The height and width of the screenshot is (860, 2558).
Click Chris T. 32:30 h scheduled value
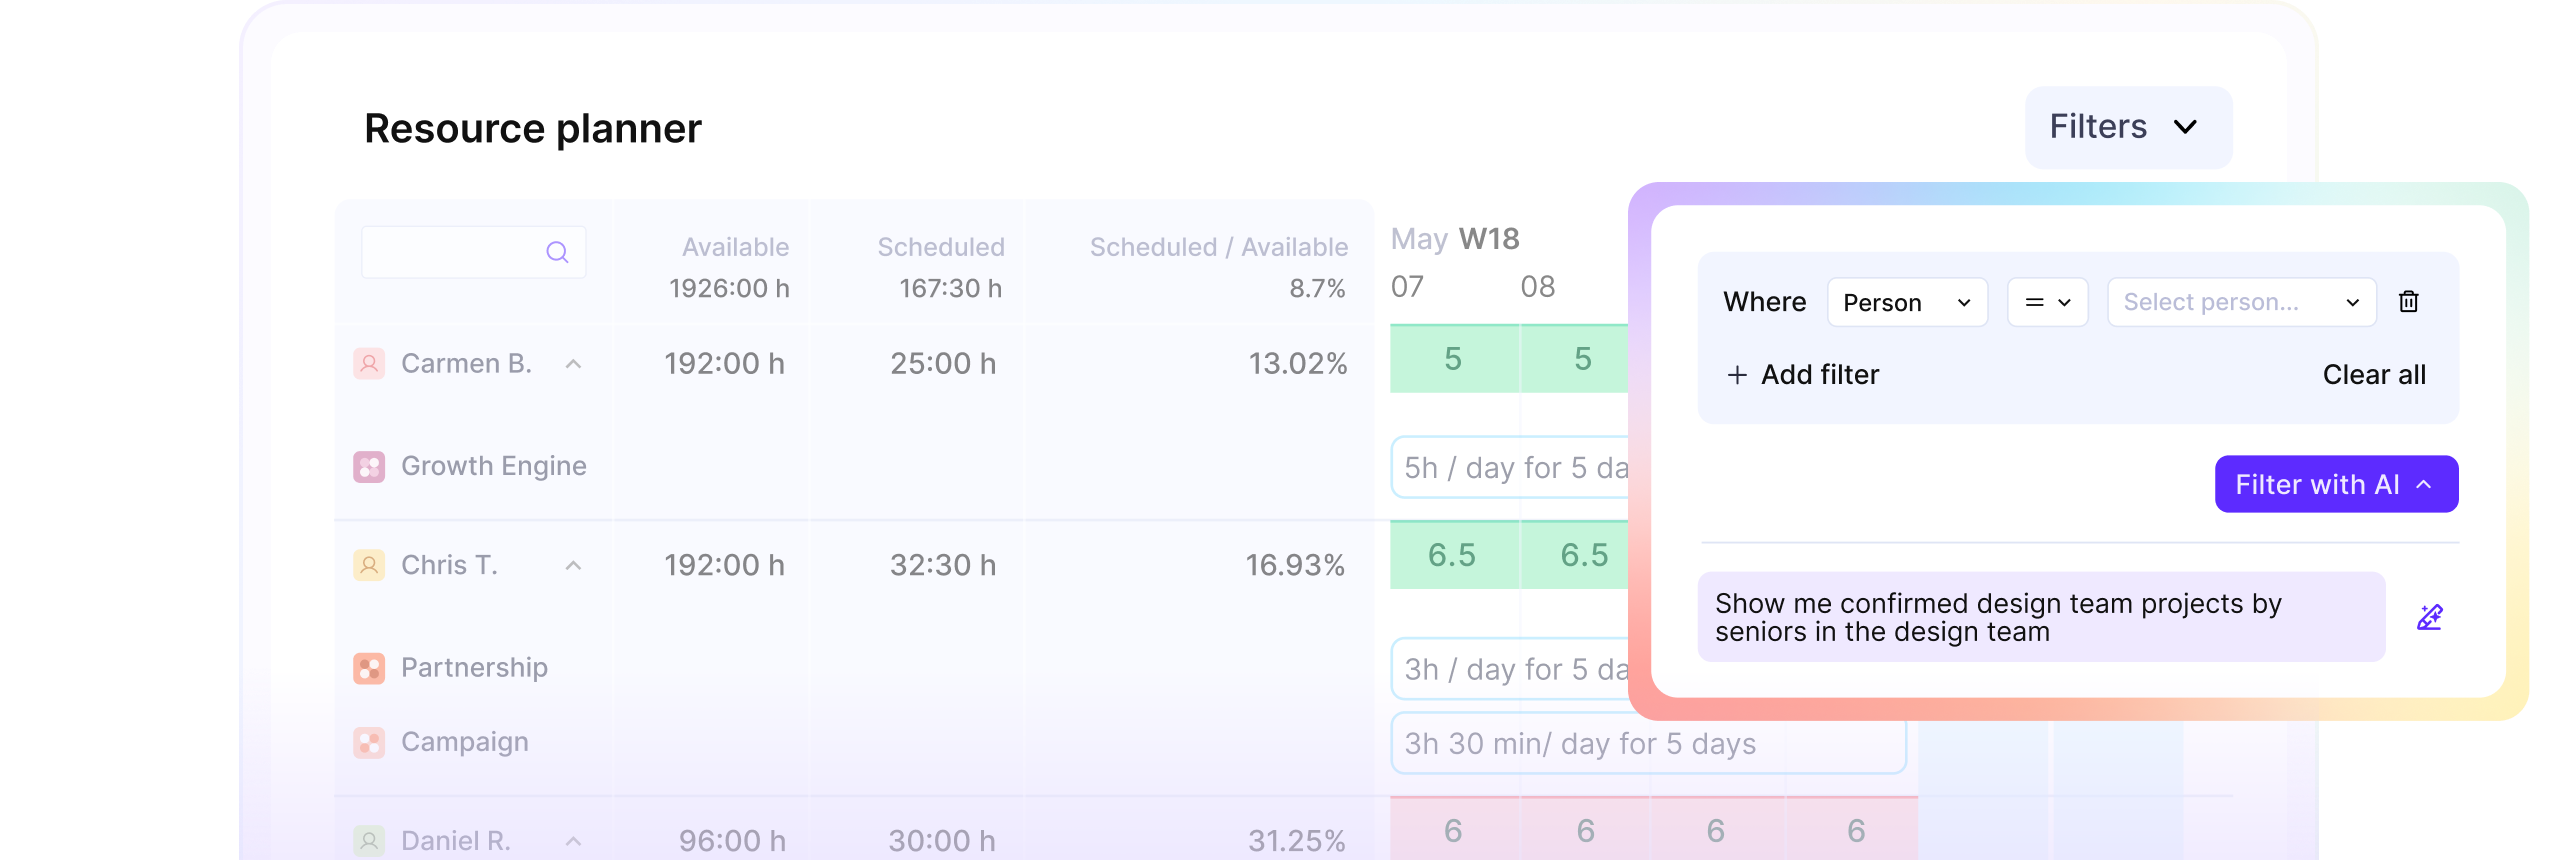[x=943, y=565]
